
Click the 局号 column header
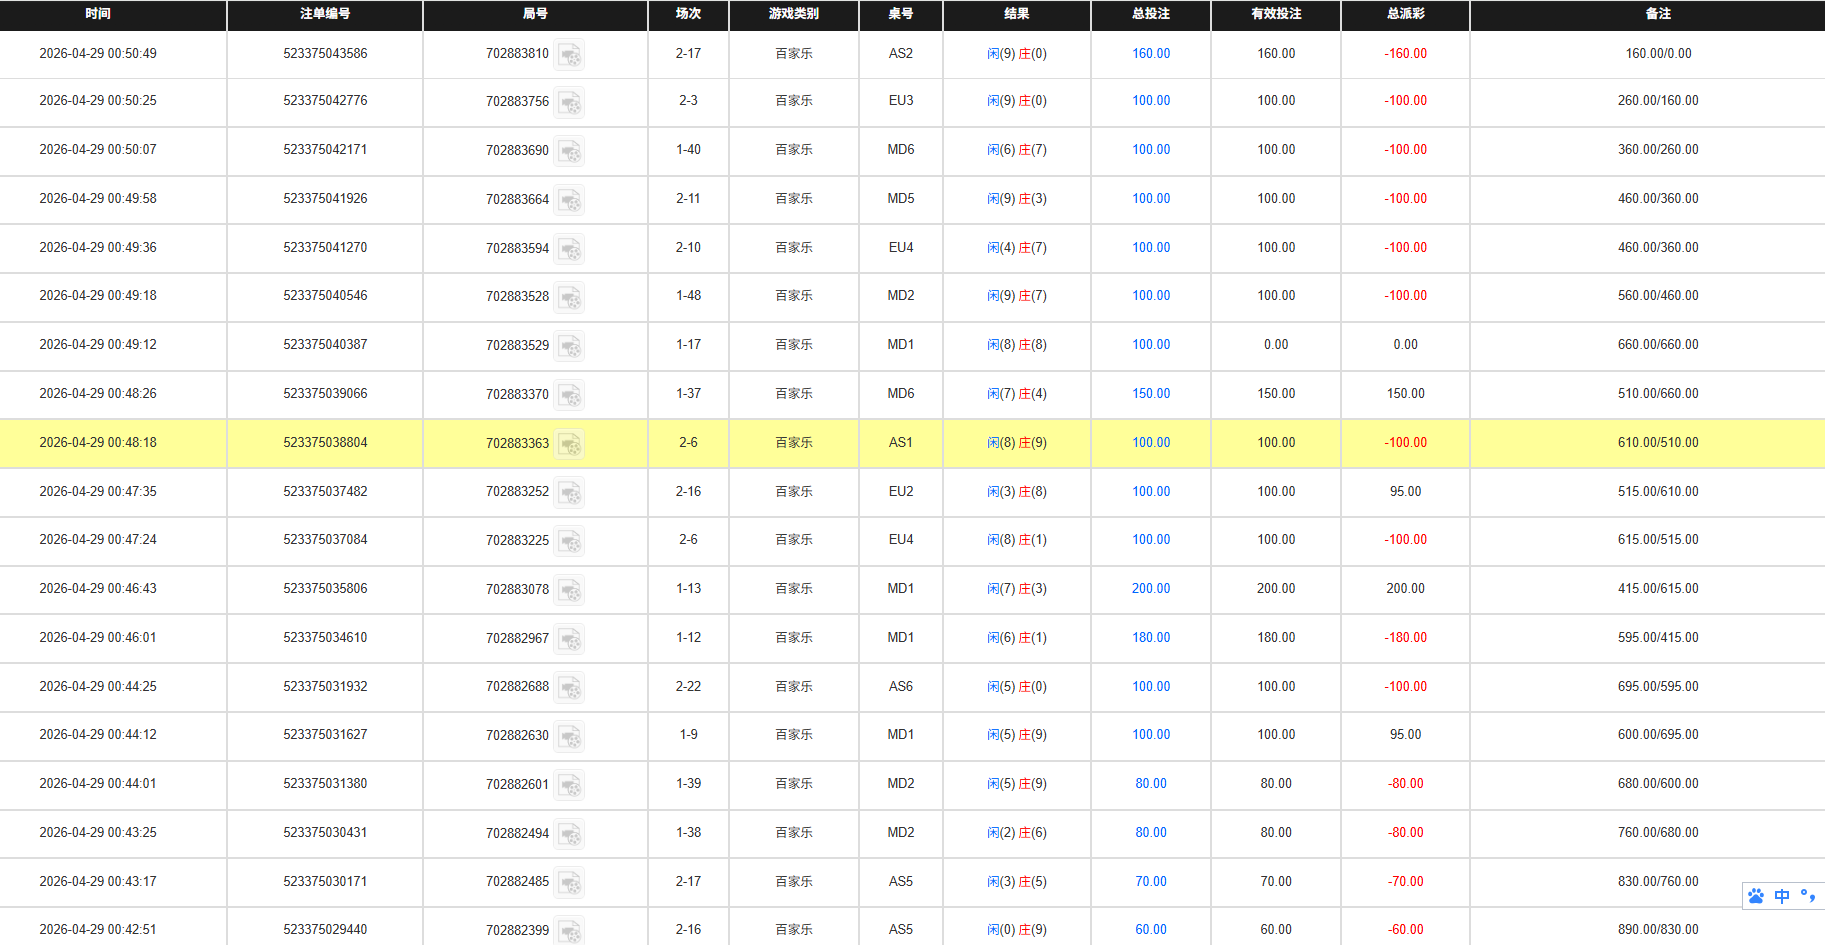pos(535,14)
